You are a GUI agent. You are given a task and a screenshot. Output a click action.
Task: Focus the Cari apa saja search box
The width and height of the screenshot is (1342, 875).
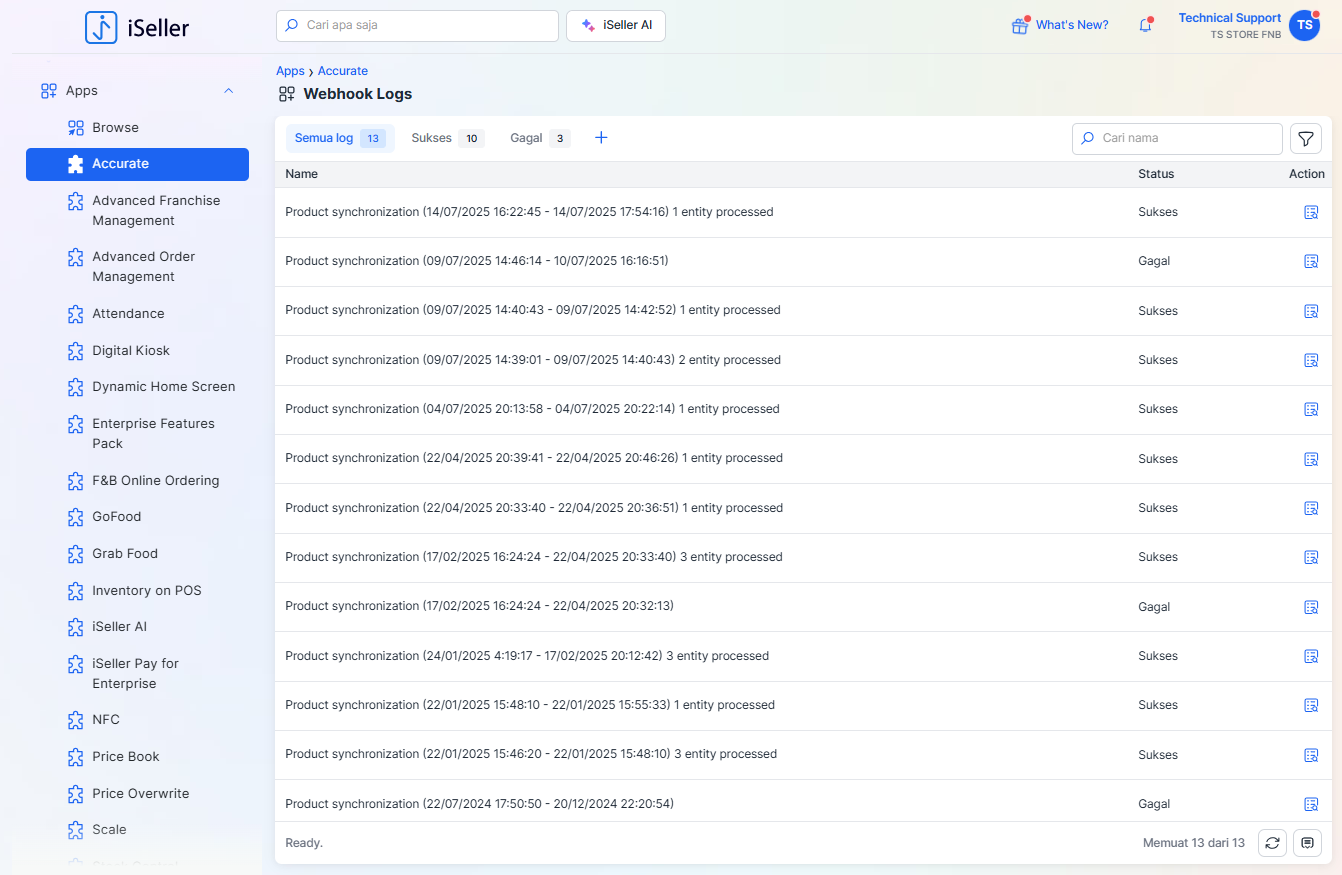tap(417, 26)
